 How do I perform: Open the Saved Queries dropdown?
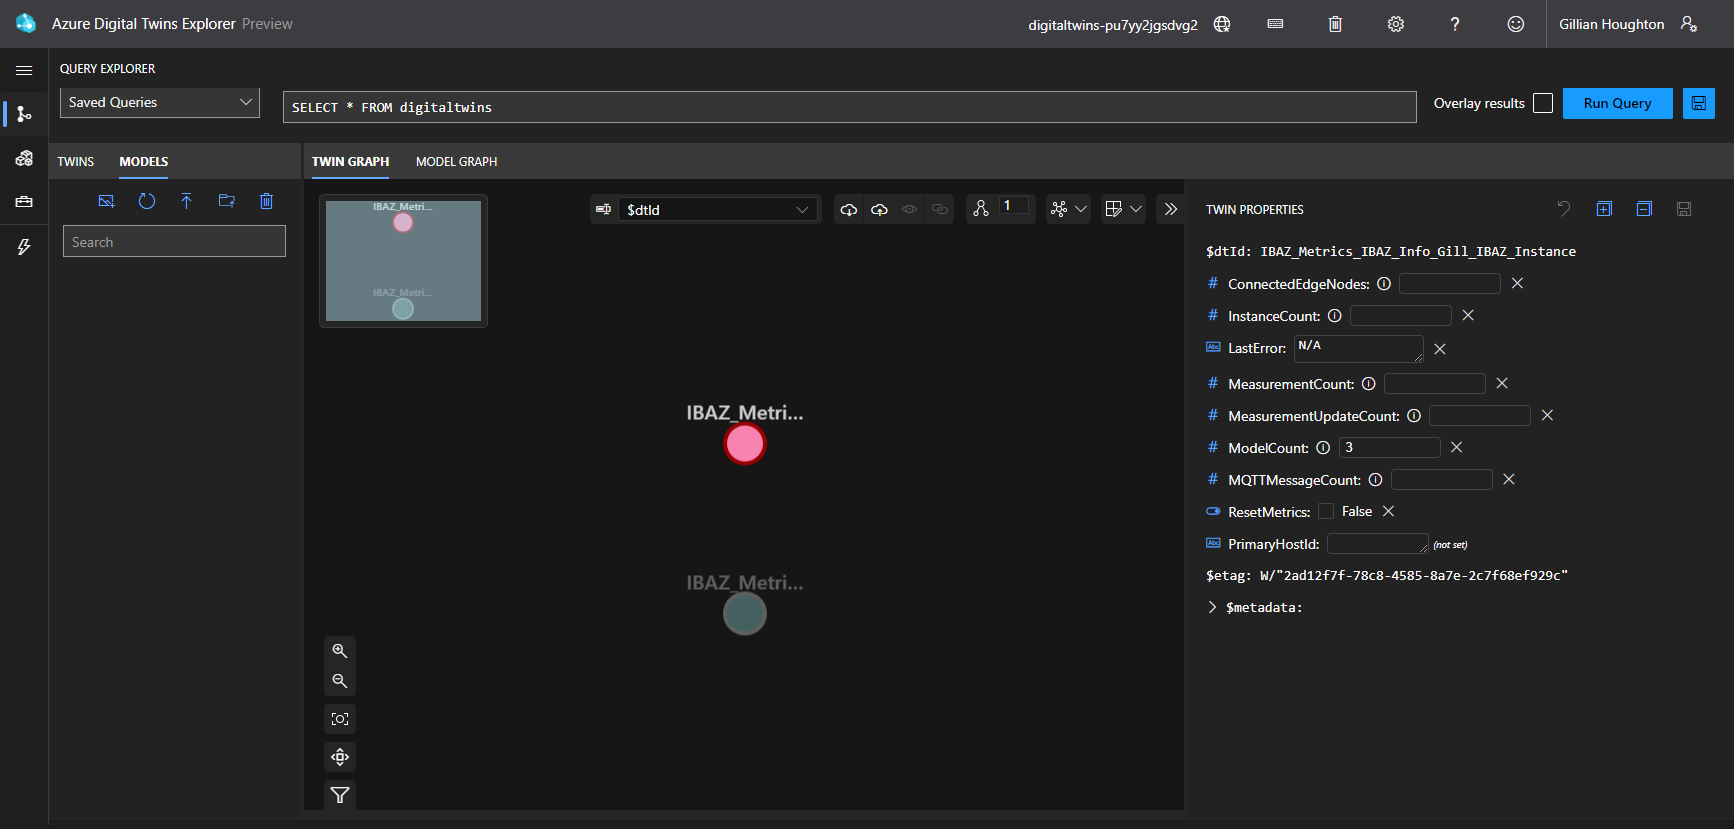[x=160, y=102]
